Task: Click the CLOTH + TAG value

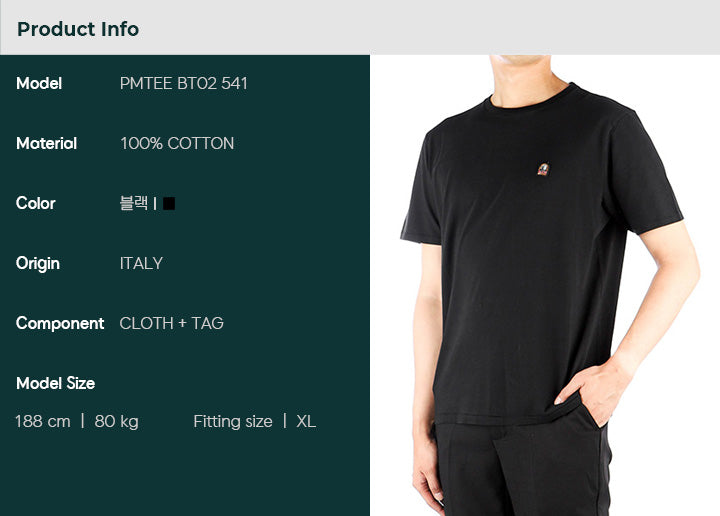Action: (172, 323)
